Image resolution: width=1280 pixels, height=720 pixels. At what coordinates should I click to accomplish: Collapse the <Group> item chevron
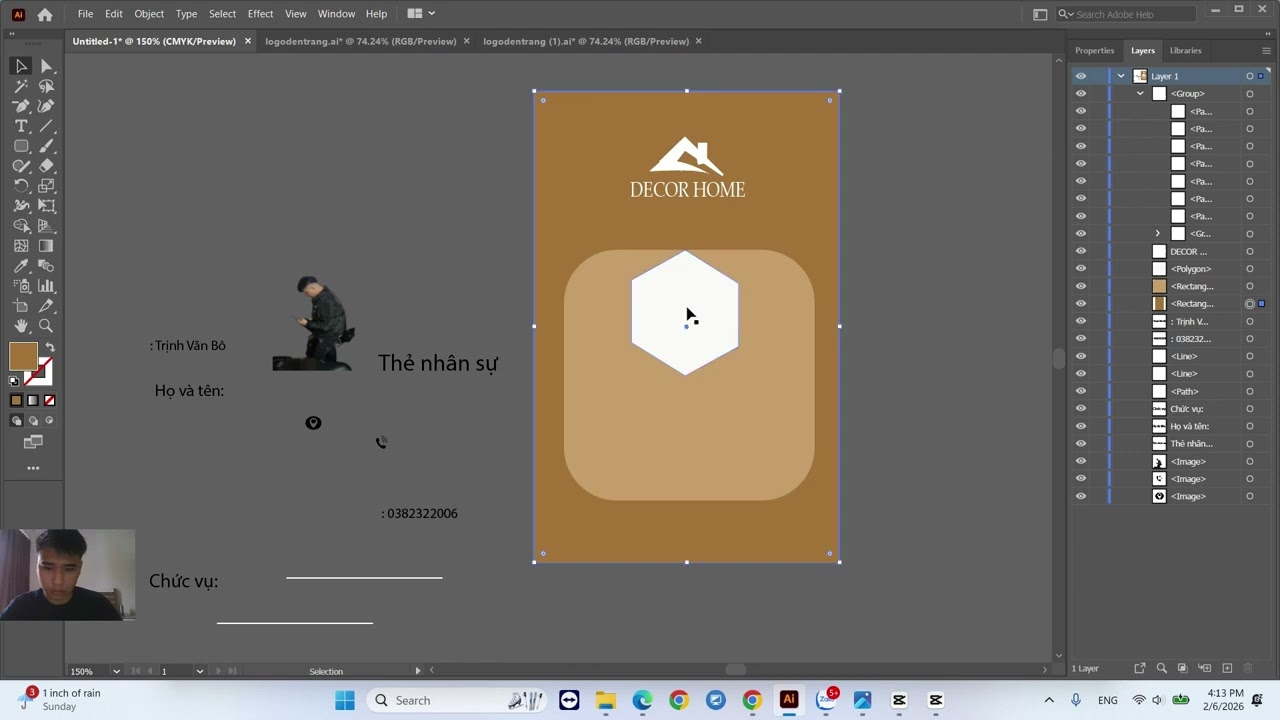click(1140, 94)
